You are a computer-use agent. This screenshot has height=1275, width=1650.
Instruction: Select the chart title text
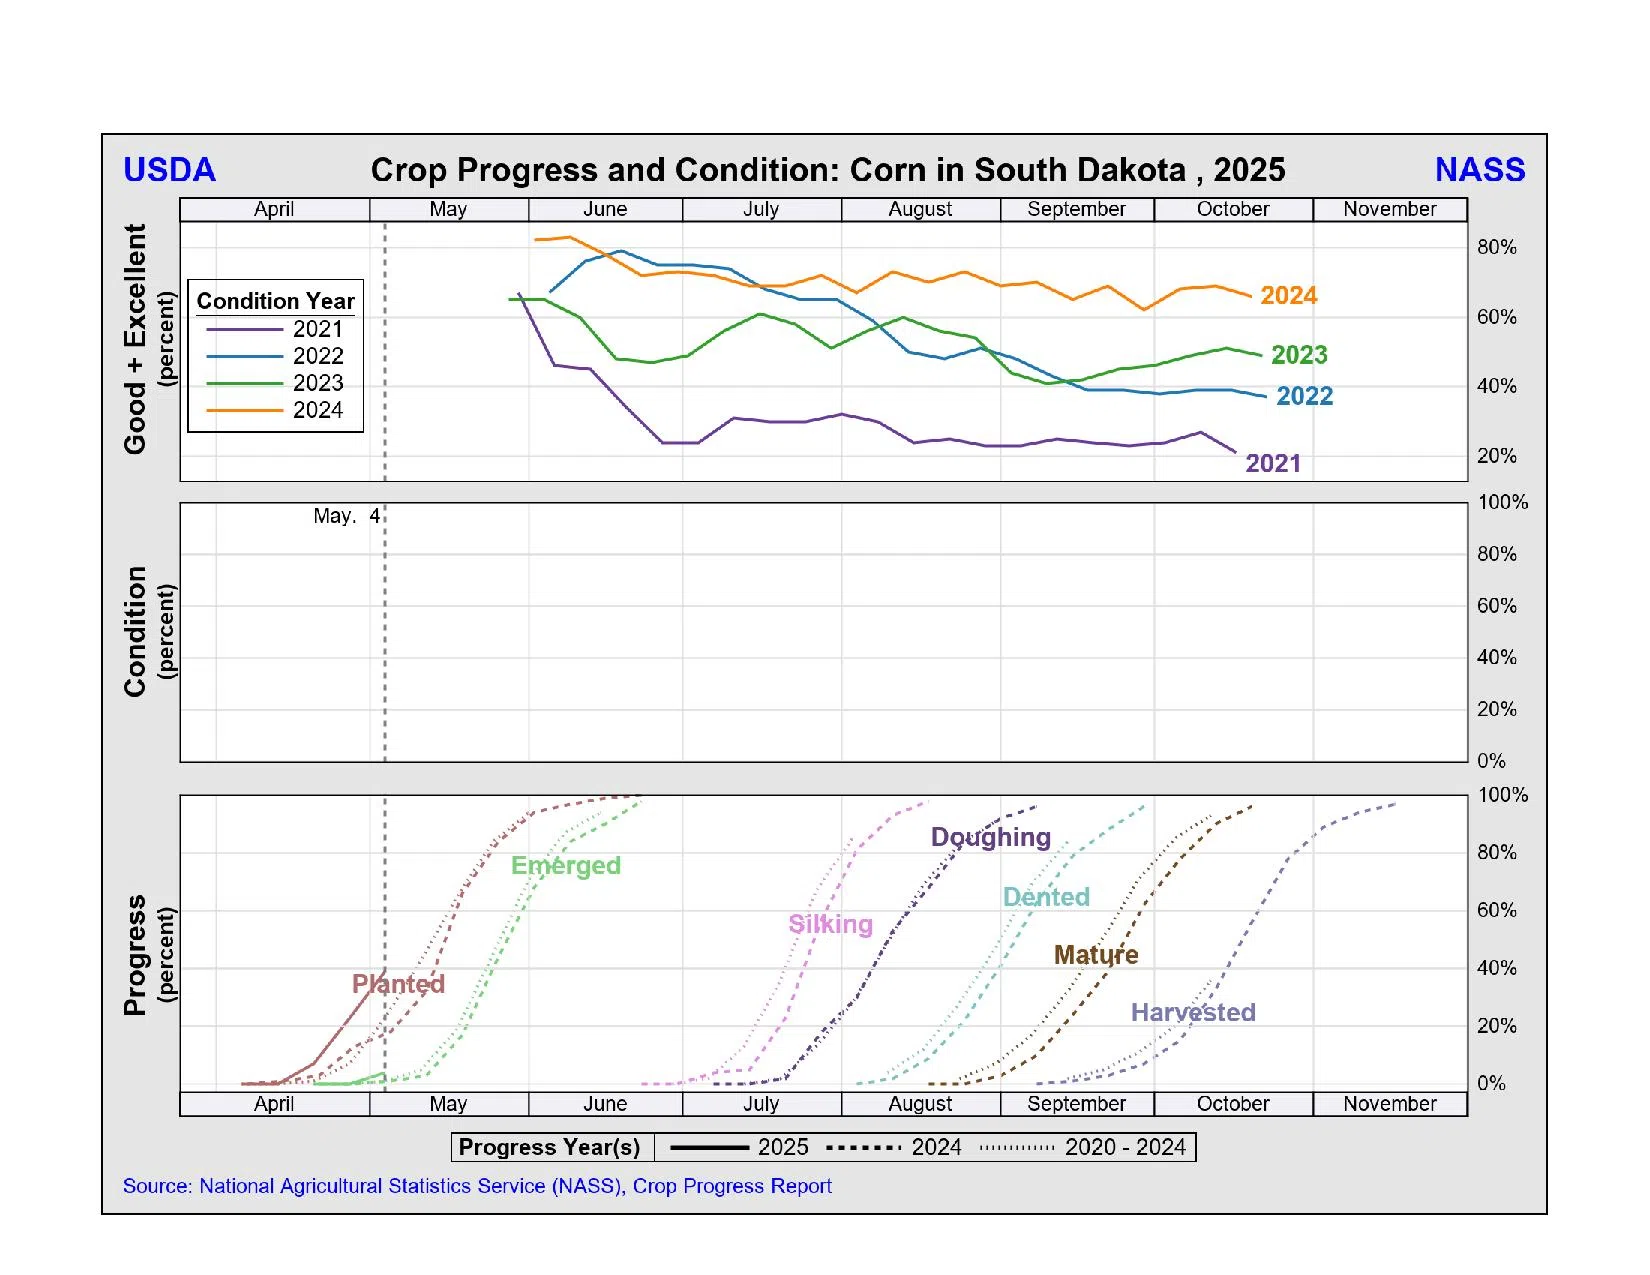pos(827,170)
